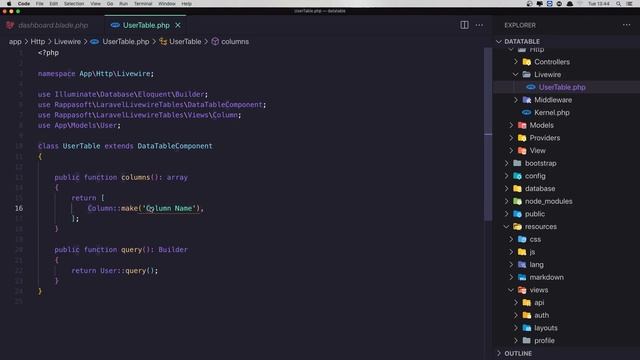Open Explorer panel more actions ellipsis

pyautogui.click(x=627, y=25)
